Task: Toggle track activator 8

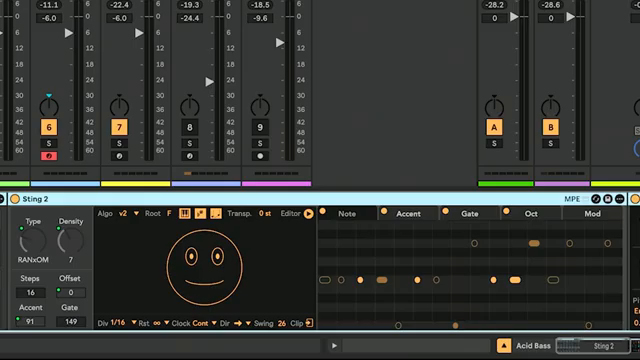Action: (x=189, y=127)
